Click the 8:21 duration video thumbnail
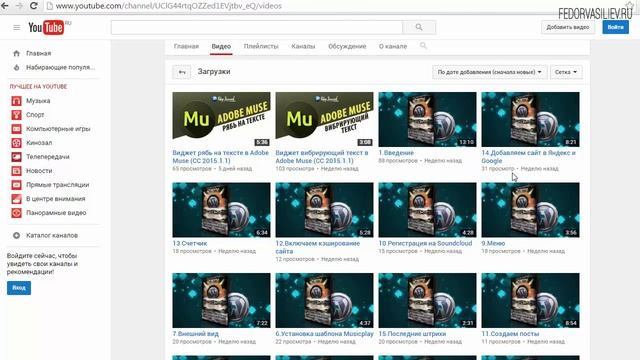Screen dimensions: 640x360 530,119
